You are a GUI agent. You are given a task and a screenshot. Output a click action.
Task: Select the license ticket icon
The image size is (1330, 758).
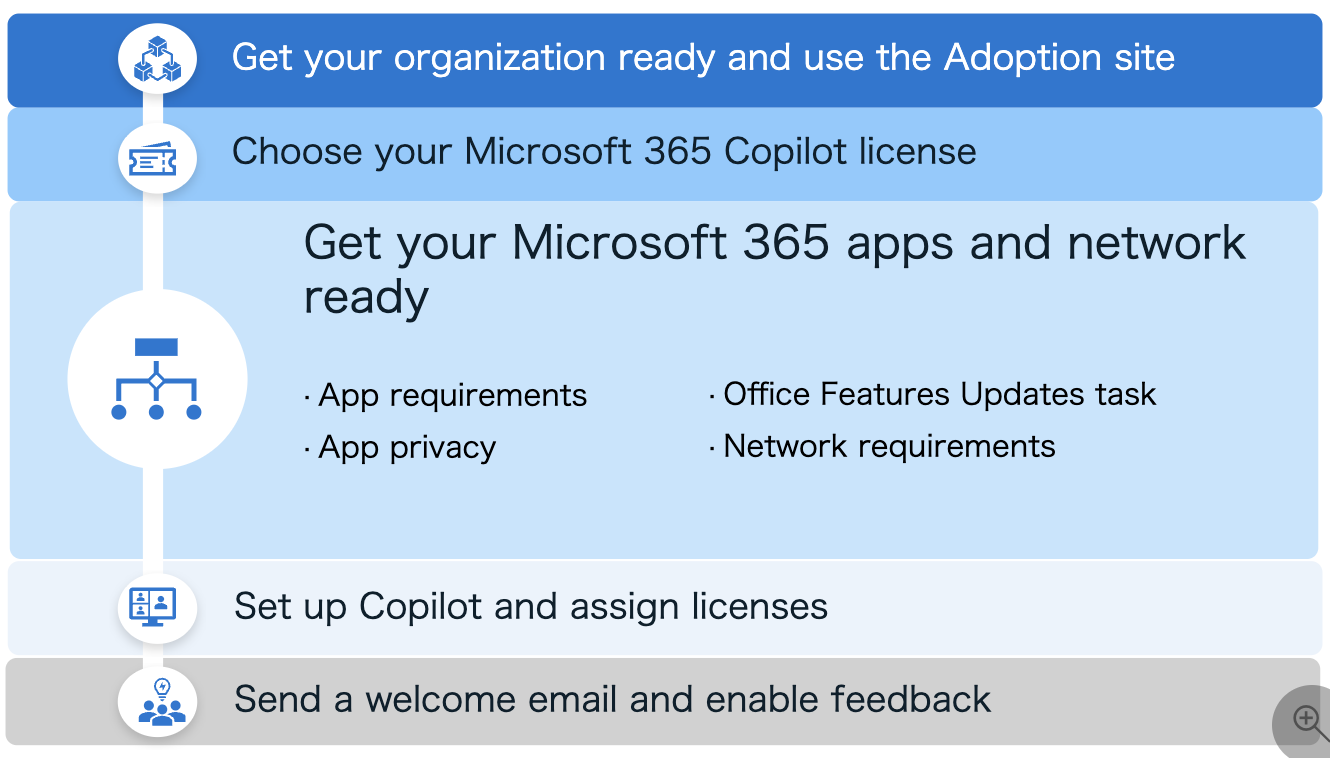(153, 158)
